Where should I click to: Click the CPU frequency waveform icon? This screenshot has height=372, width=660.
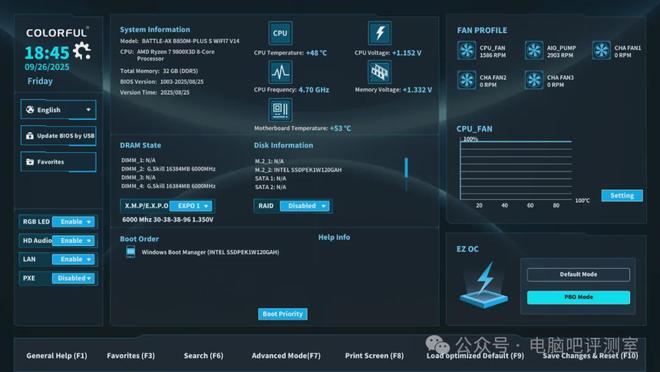click(x=280, y=72)
